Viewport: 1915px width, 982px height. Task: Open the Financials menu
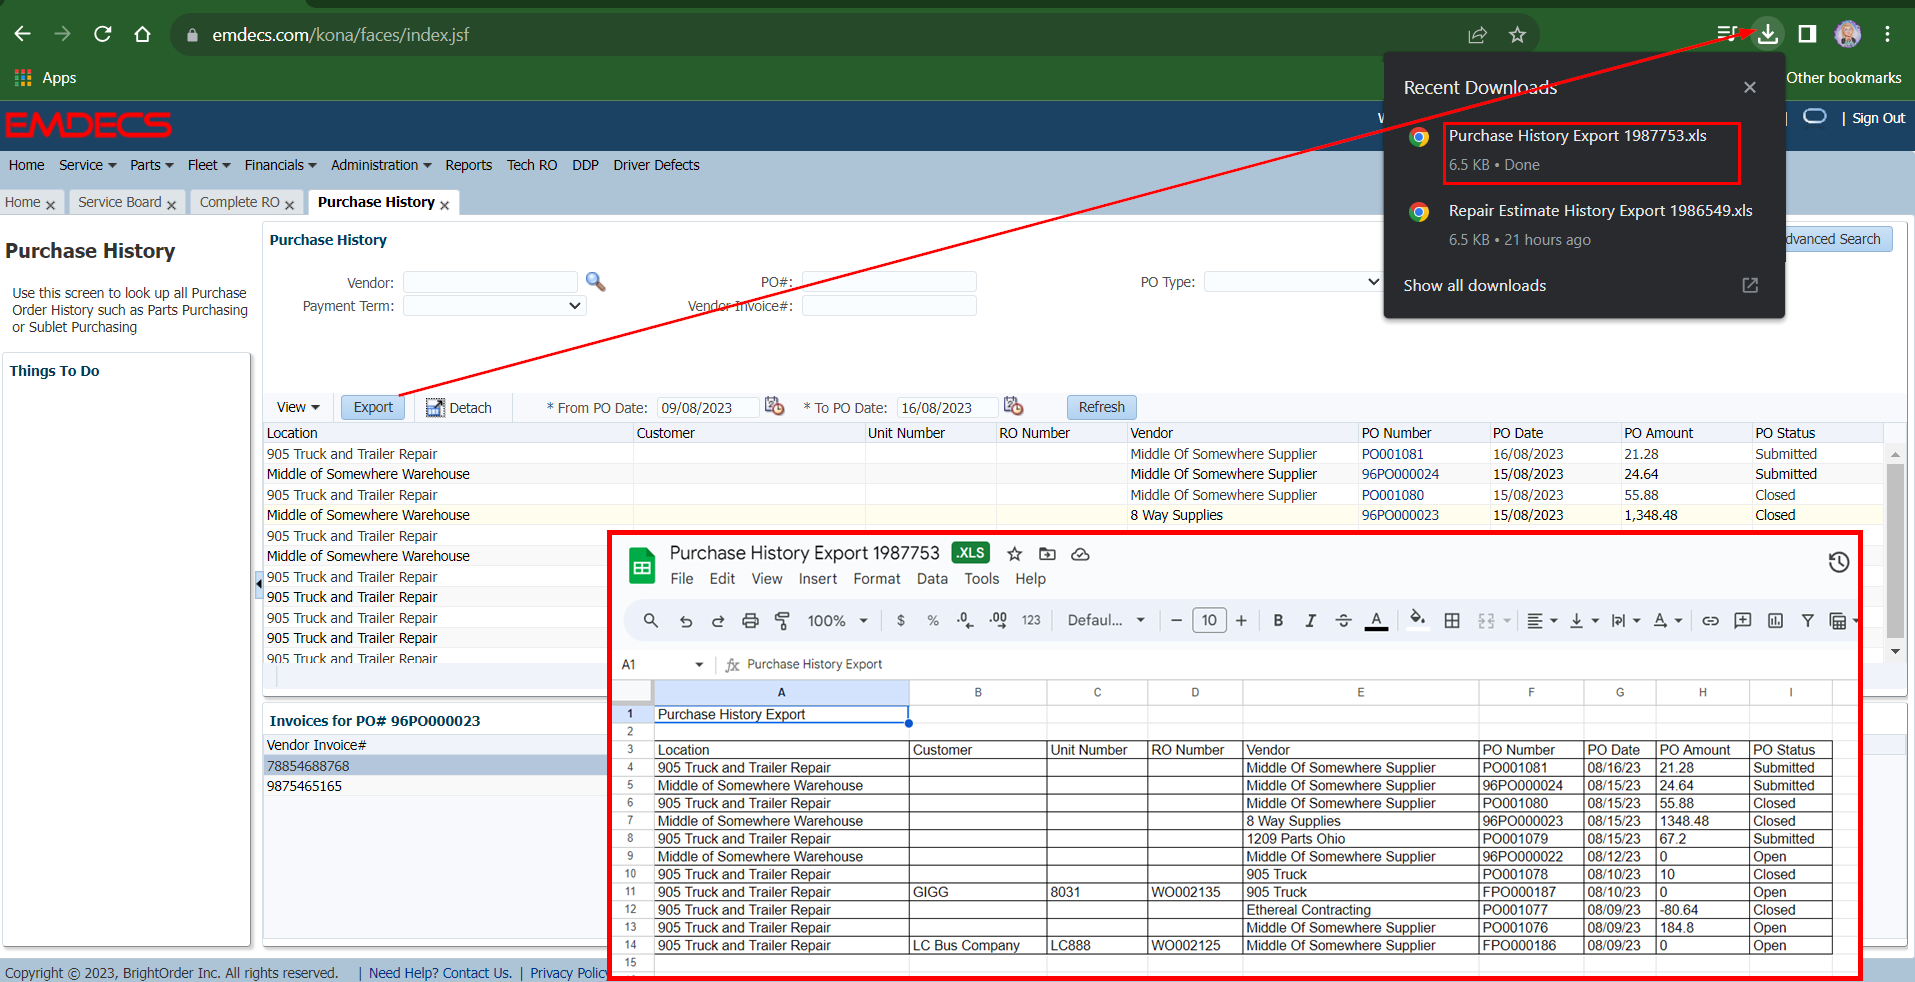pyautogui.click(x=280, y=165)
